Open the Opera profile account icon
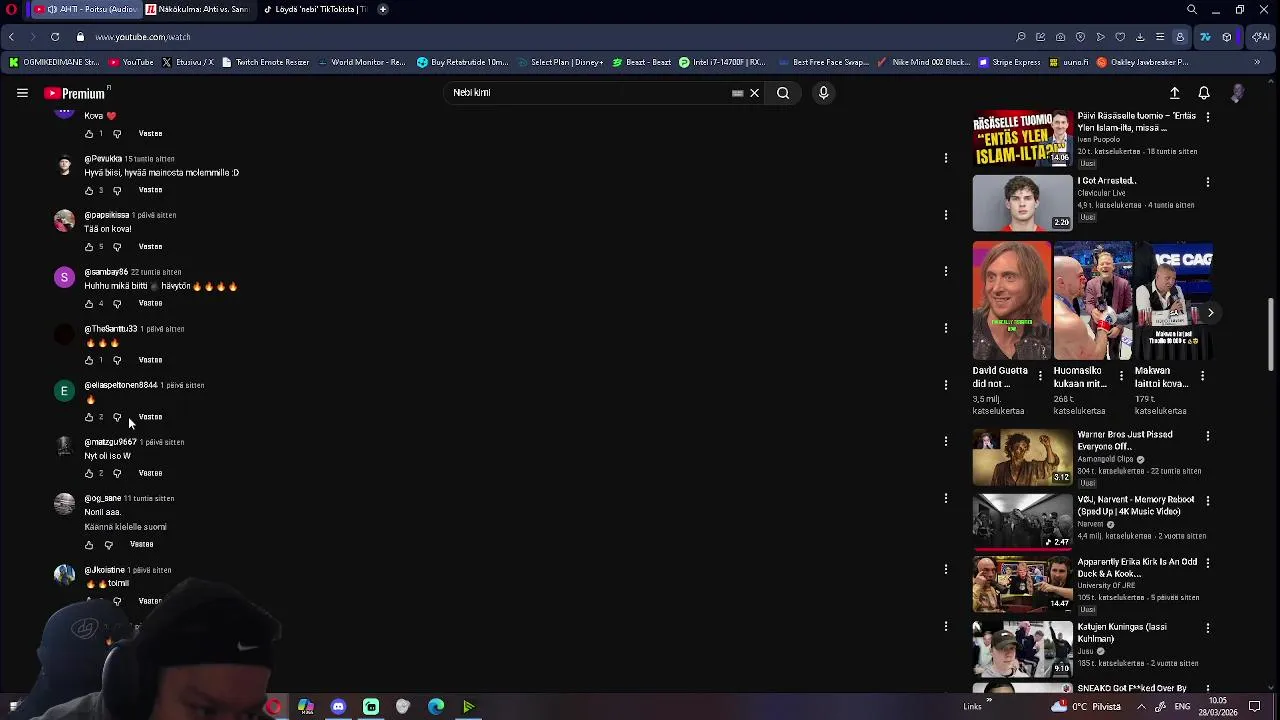 1180,37
